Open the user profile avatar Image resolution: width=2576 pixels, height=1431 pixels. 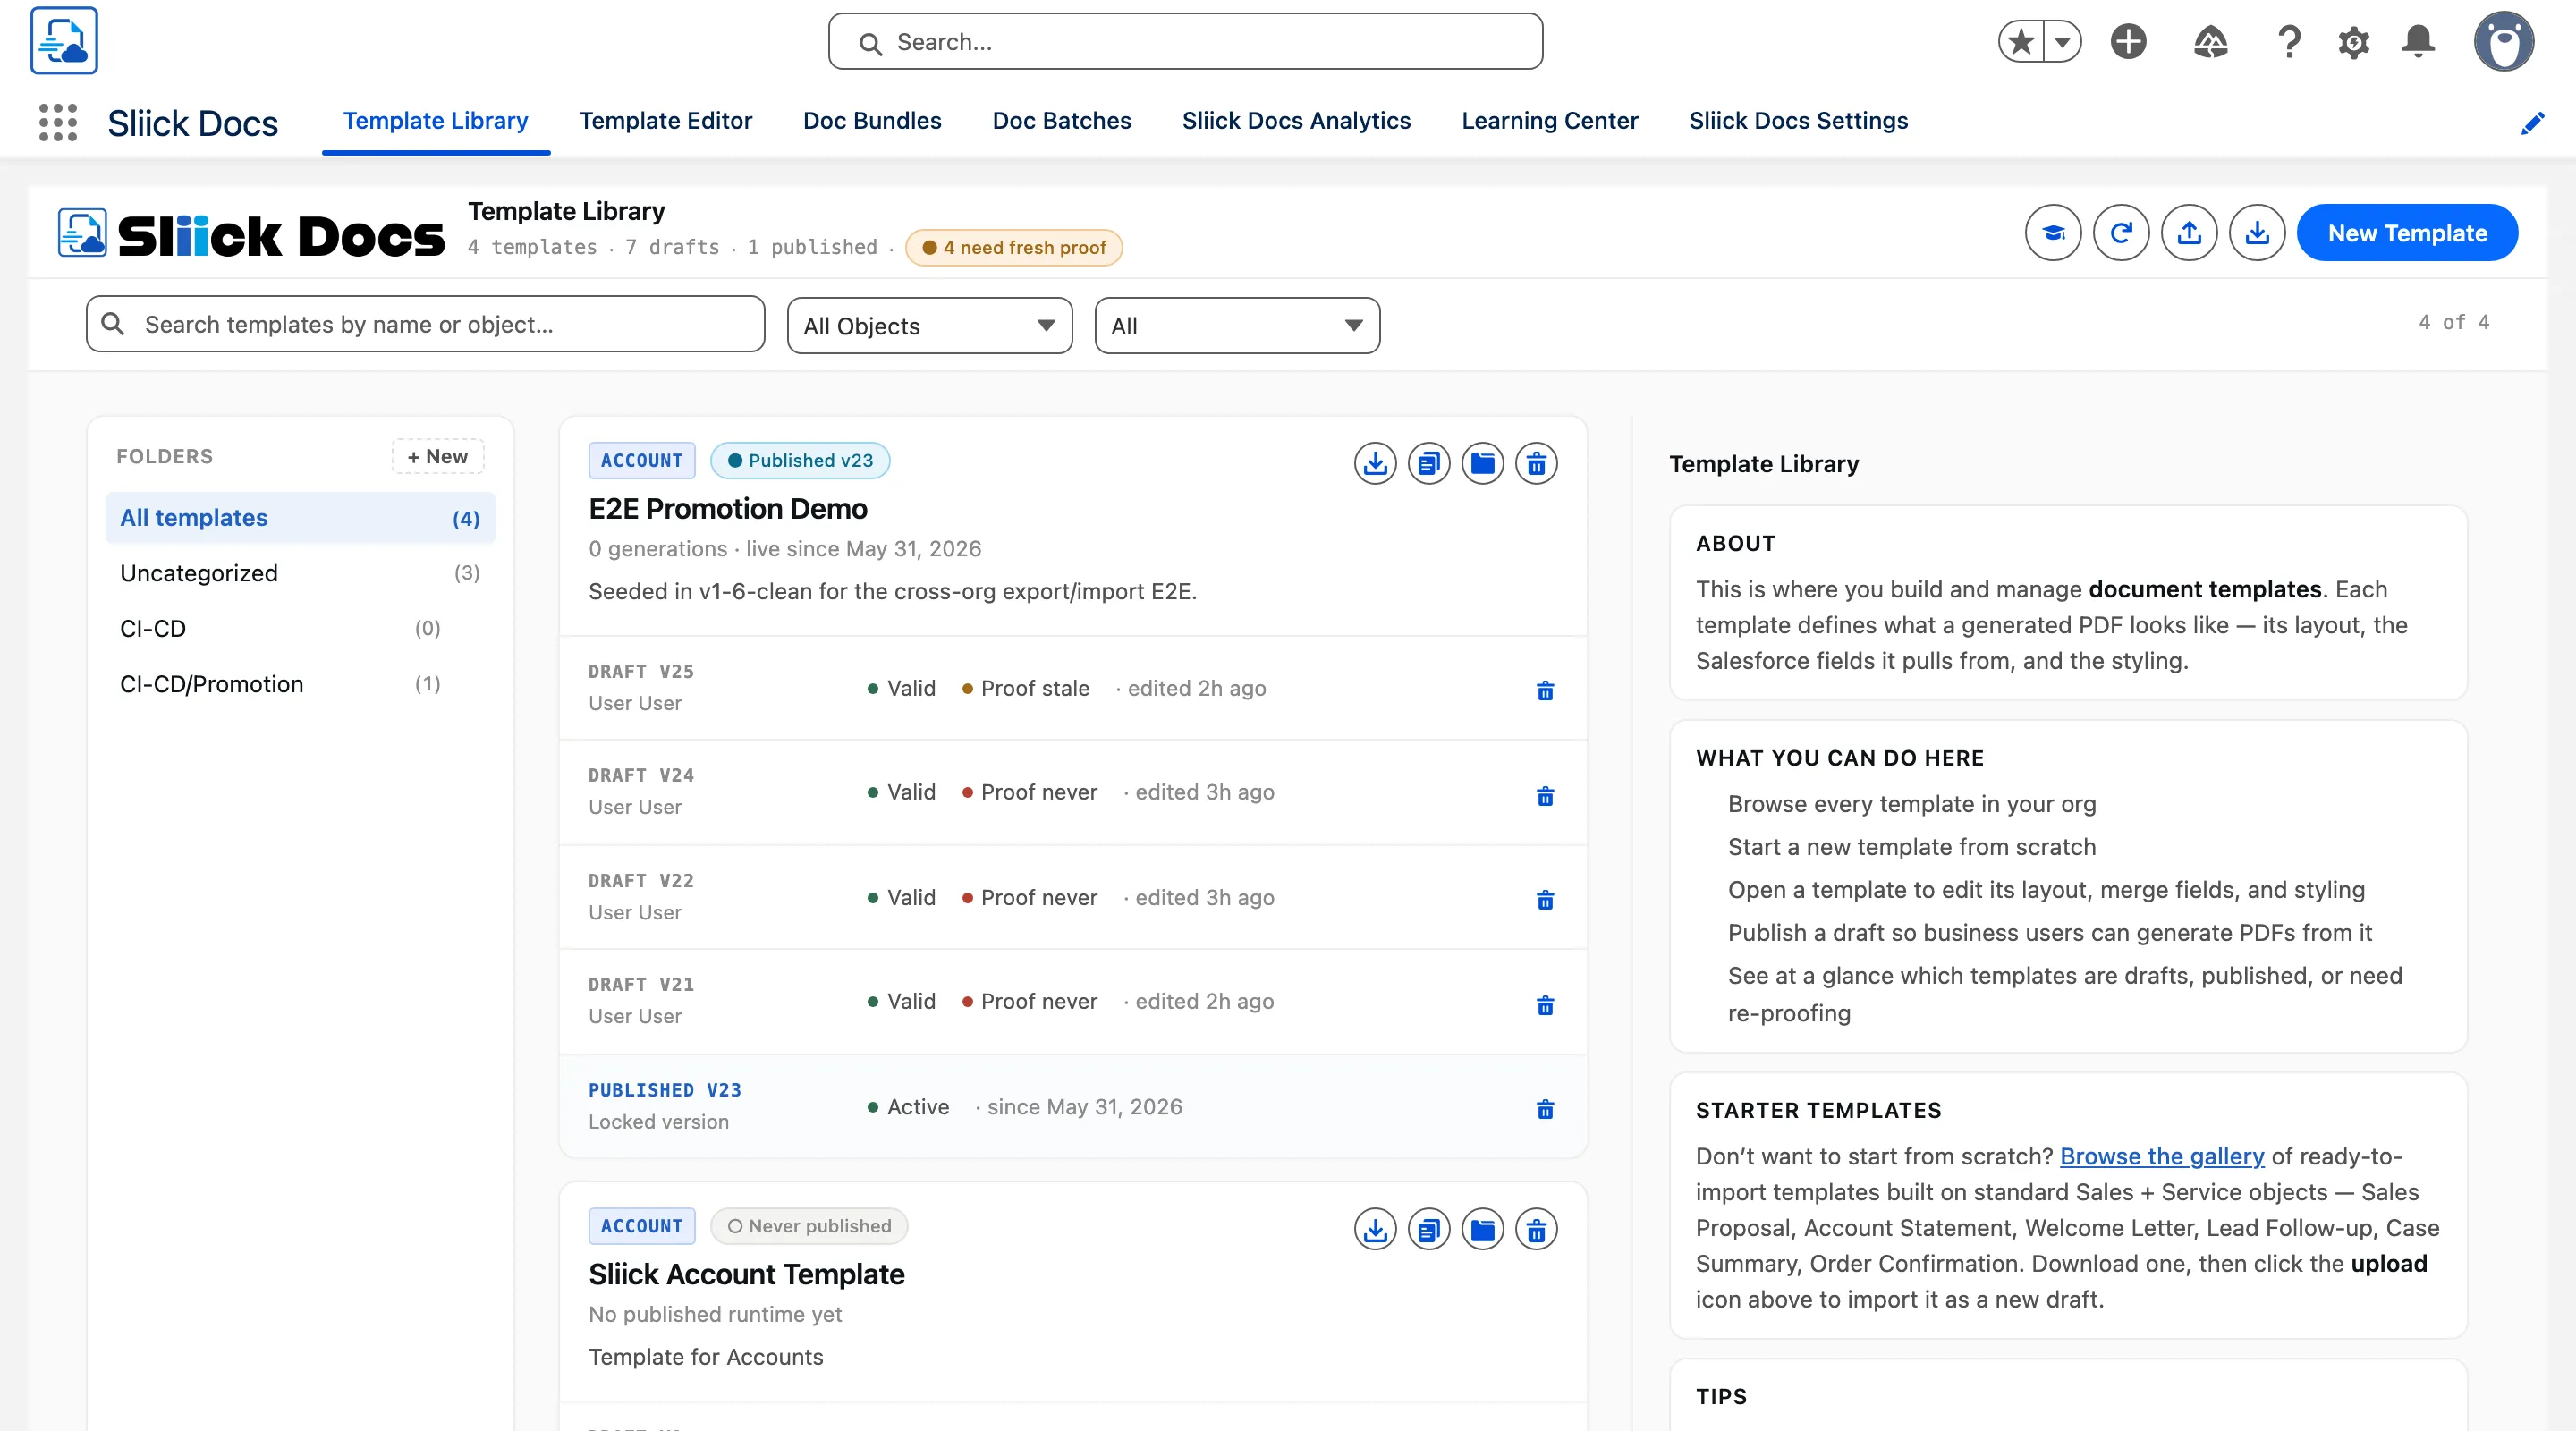click(2503, 42)
